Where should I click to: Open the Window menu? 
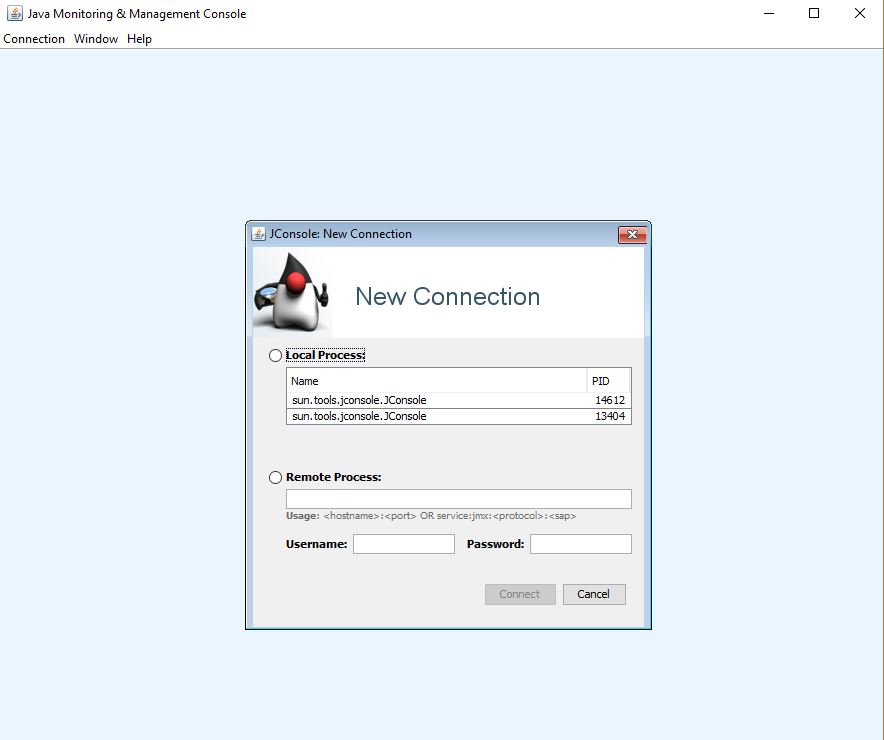tap(96, 39)
